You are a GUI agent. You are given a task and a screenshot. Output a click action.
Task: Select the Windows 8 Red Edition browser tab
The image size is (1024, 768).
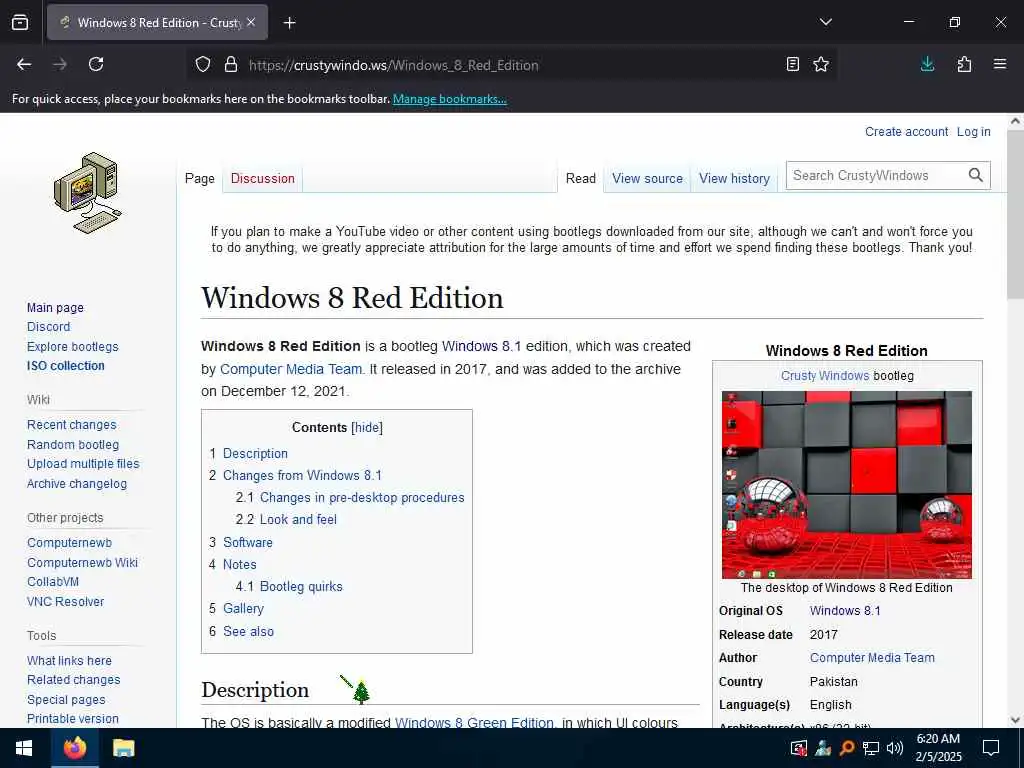click(x=157, y=22)
